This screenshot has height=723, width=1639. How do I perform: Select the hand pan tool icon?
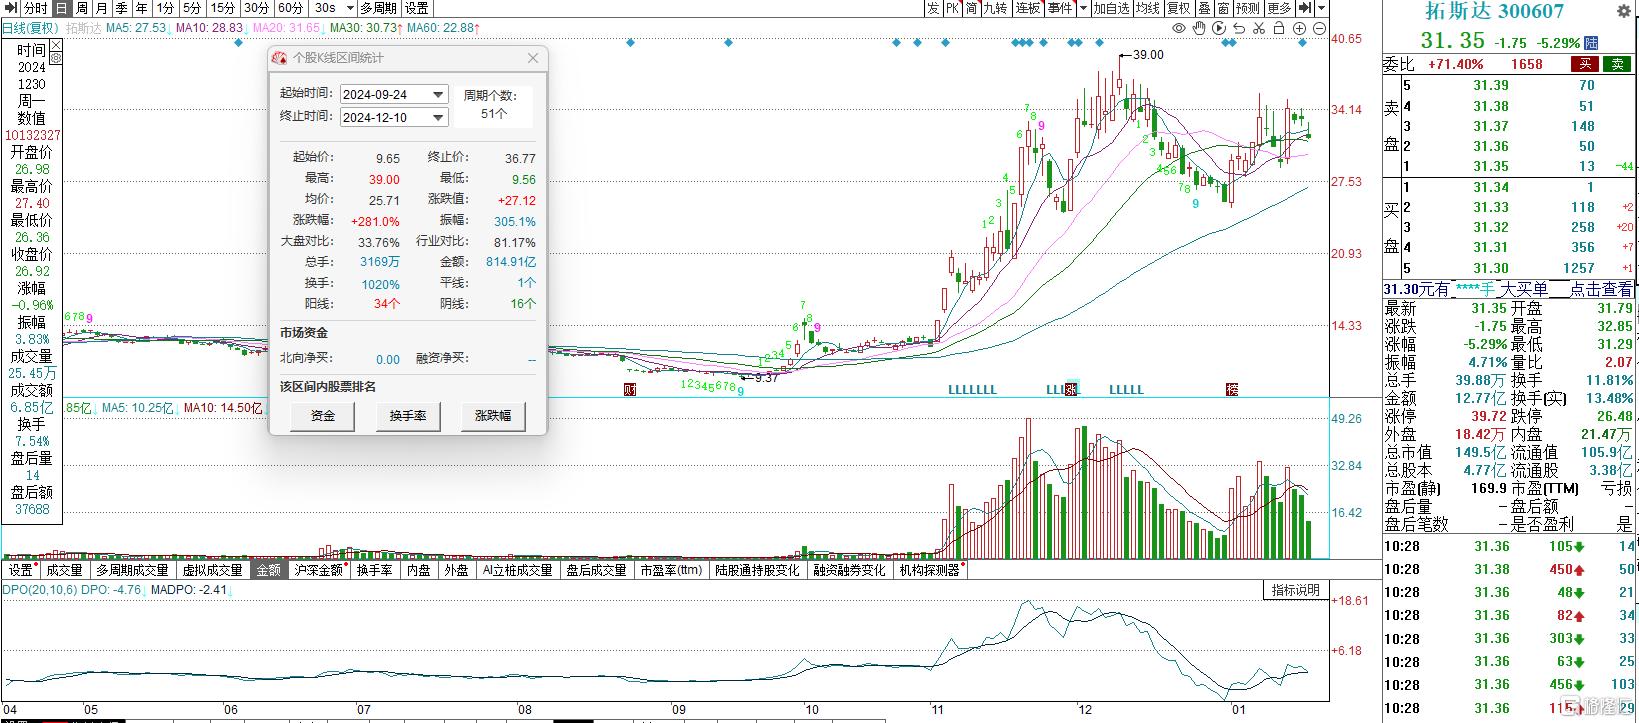point(1198,28)
